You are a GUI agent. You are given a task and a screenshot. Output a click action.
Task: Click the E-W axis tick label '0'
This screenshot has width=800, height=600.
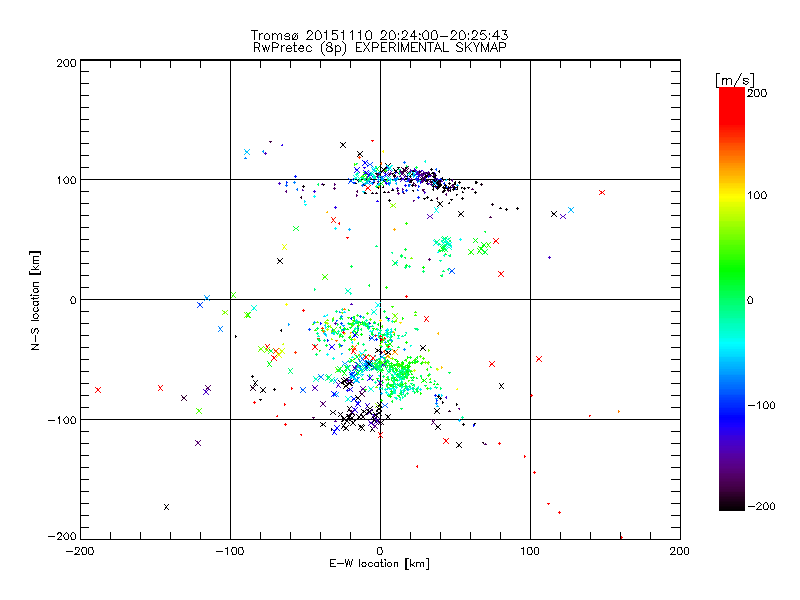coord(380,551)
